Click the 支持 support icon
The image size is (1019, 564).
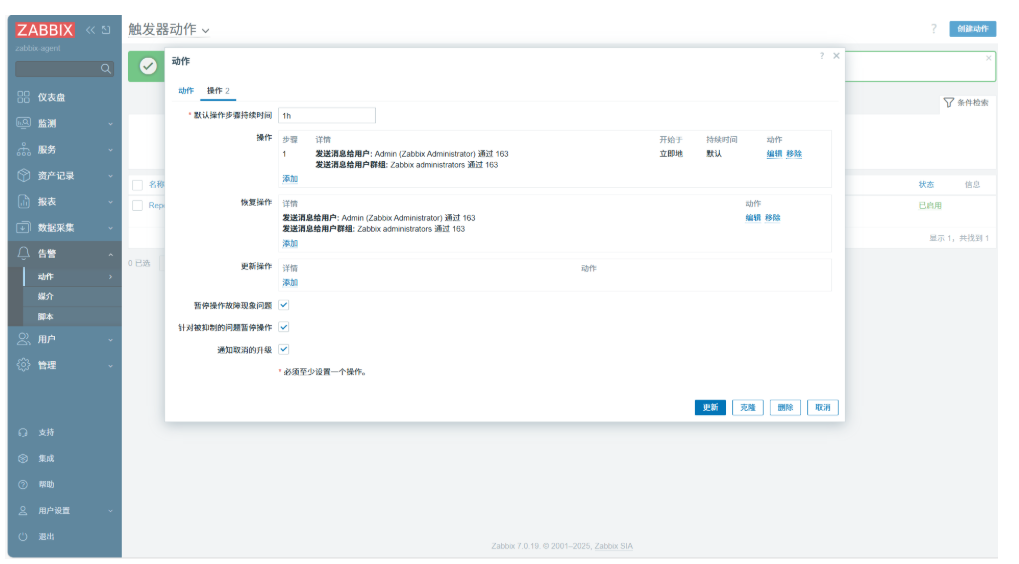click(23, 432)
